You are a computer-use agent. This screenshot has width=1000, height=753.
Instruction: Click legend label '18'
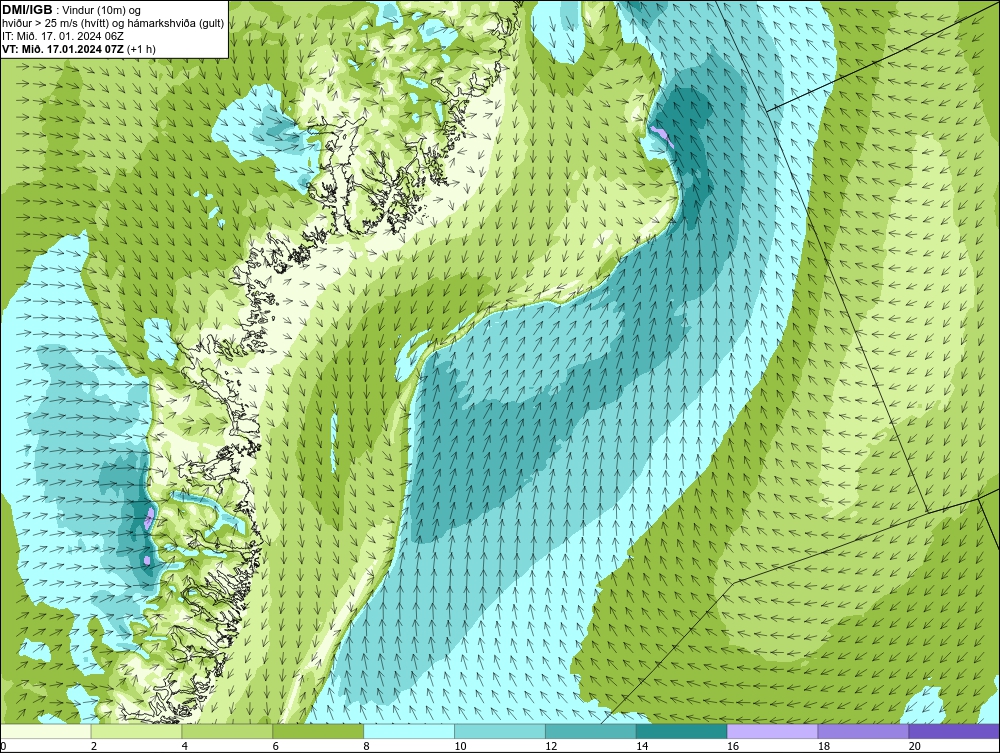point(823,746)
